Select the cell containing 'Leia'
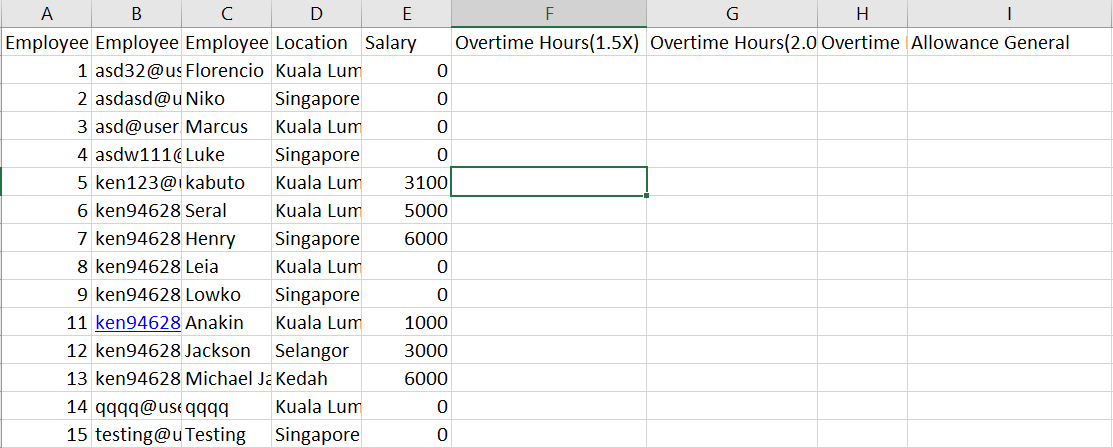Screen dimensions: 1113x448 pos(226,267)
